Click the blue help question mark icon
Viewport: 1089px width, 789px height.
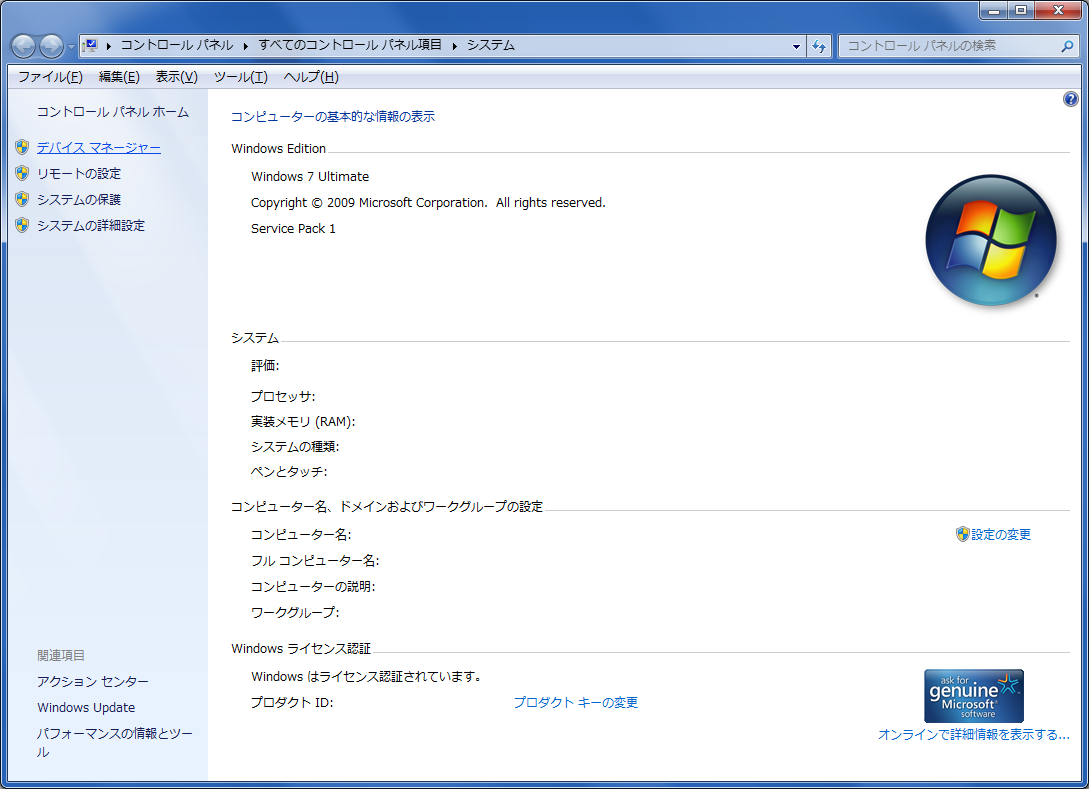tap(1070, 99)
